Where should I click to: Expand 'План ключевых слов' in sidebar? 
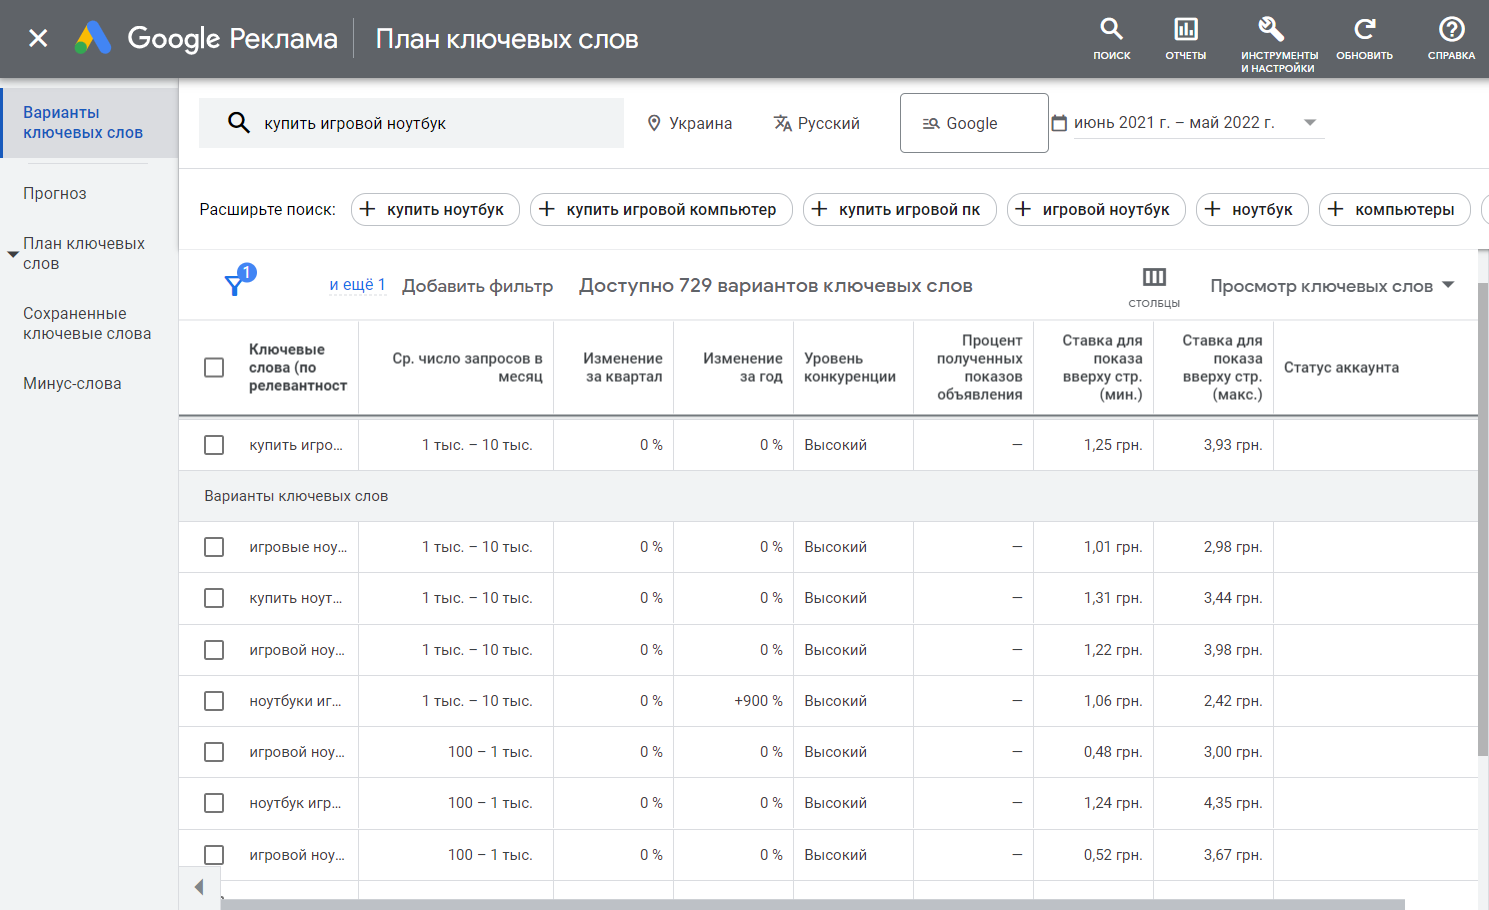pyautogui.click(x=13, y=254)
